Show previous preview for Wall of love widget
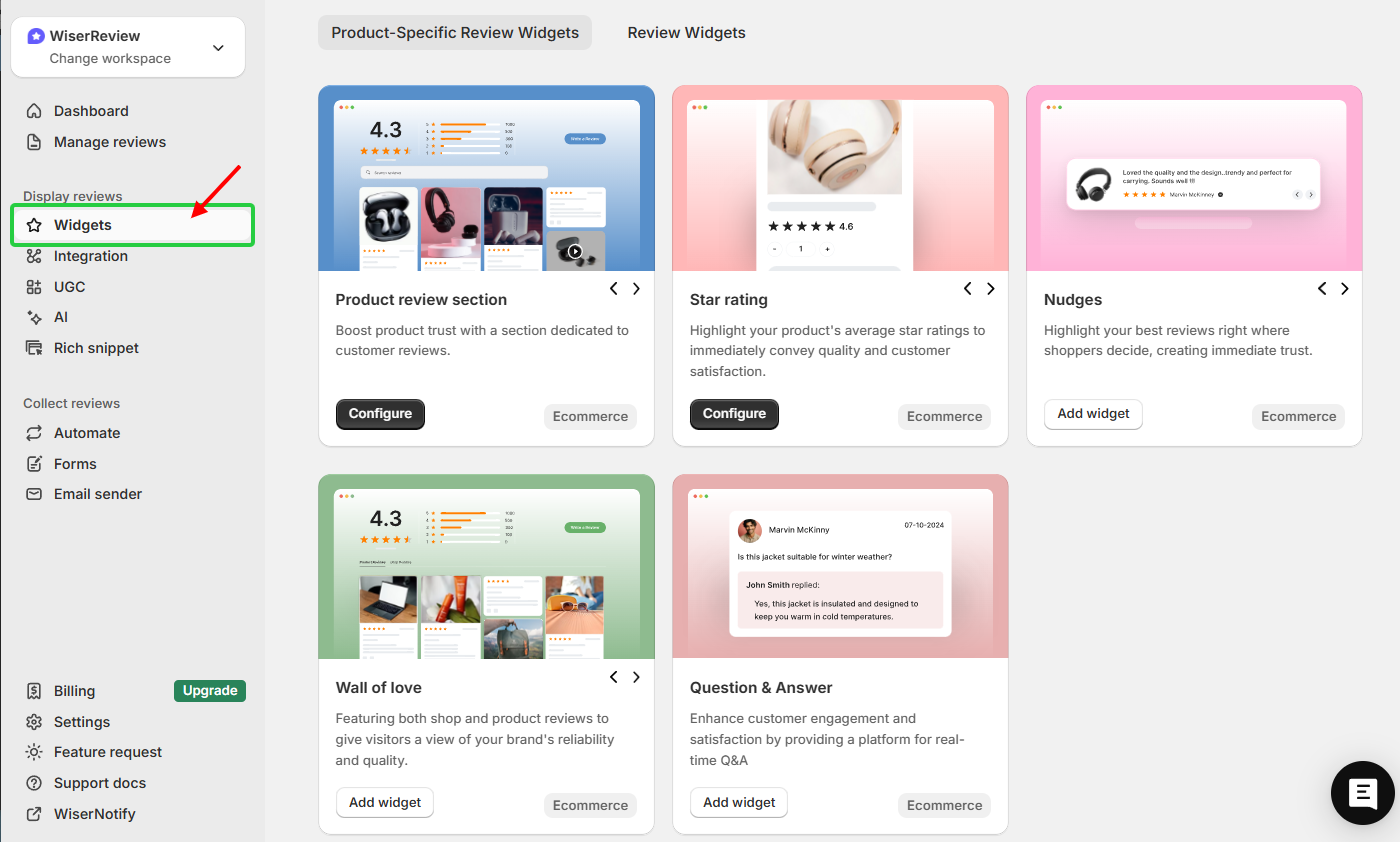1400x842 pixels. click(613, 677)
